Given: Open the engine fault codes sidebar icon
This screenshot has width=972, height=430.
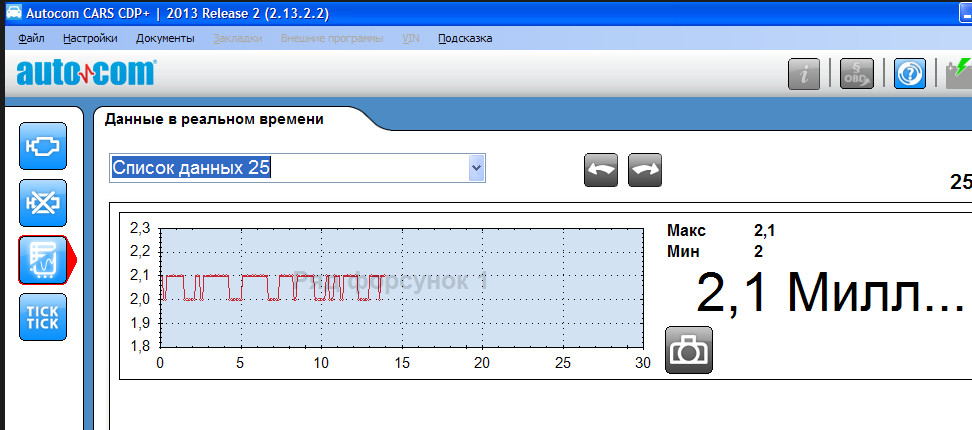Looking at the screenshot, I should (x=43, y=146).
